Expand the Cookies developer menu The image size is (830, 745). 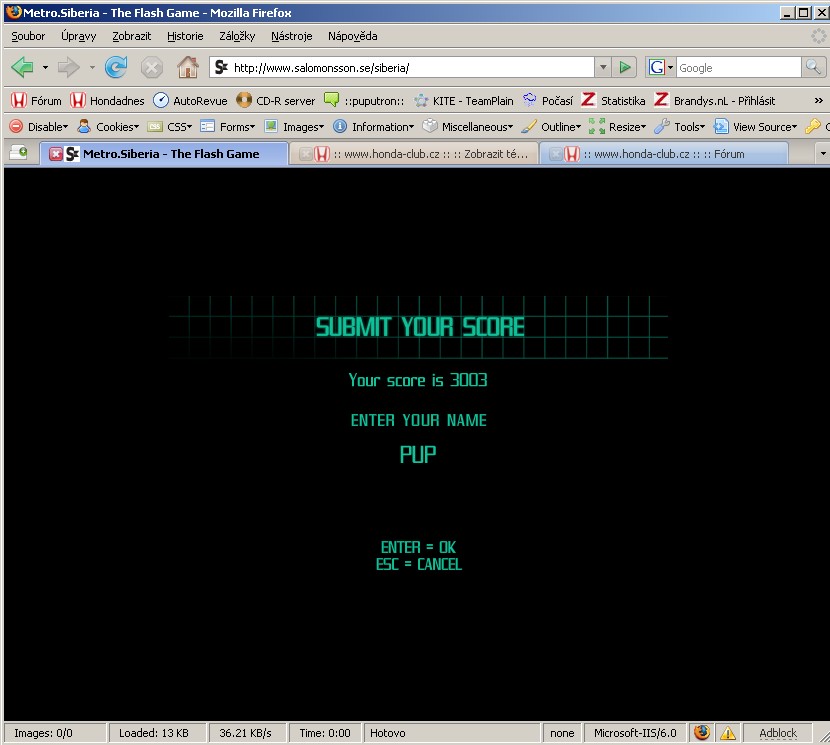pos(107,127)
